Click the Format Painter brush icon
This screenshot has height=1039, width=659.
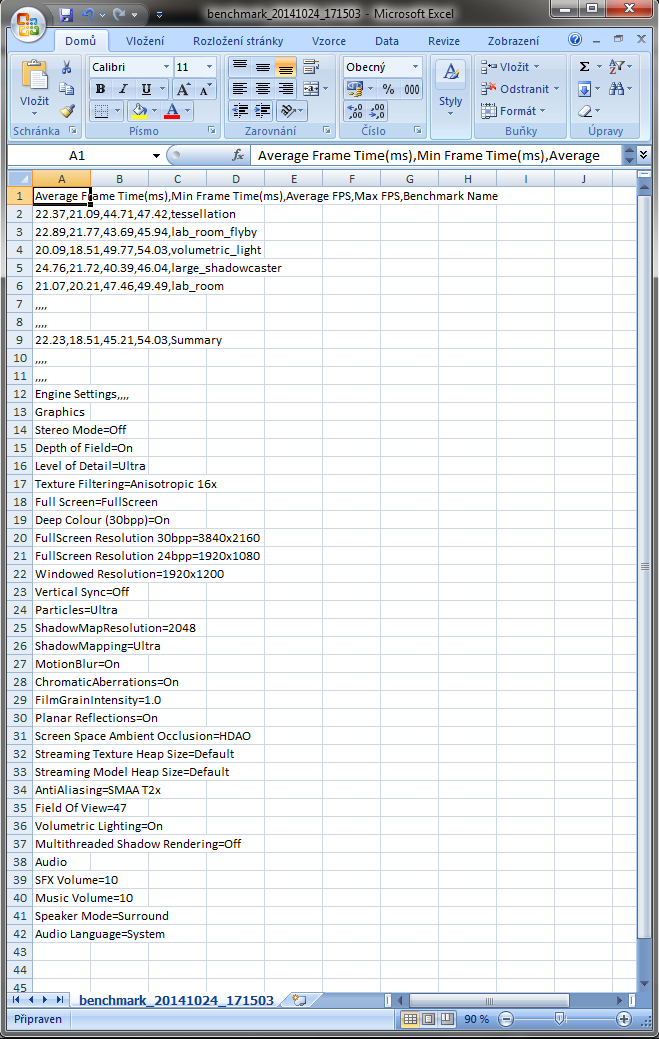pos(67,111)
